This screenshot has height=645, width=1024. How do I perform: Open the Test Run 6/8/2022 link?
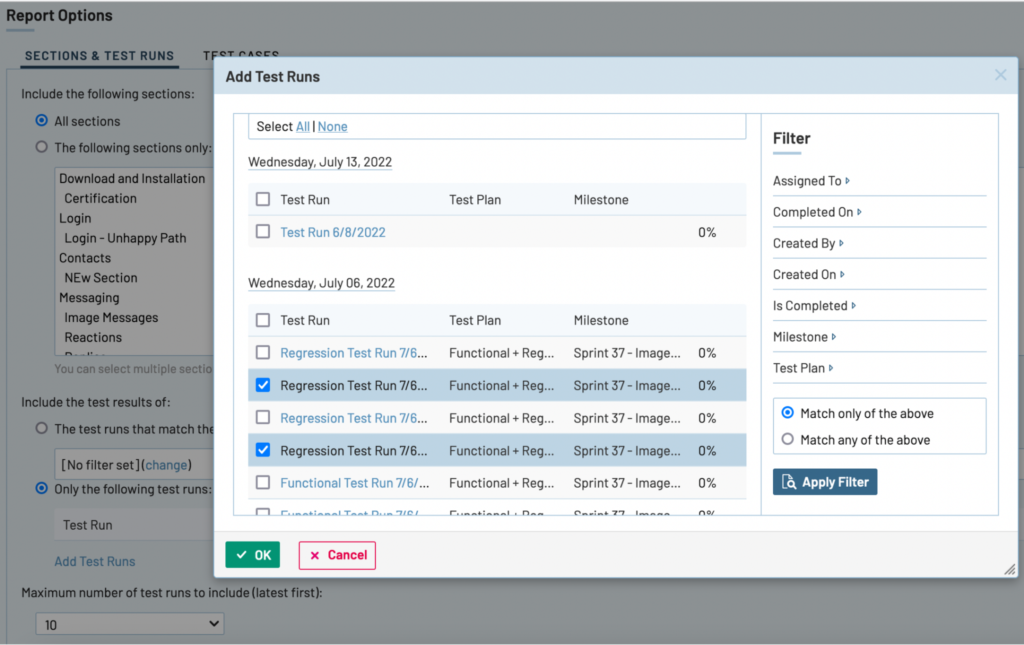[332, 232]
